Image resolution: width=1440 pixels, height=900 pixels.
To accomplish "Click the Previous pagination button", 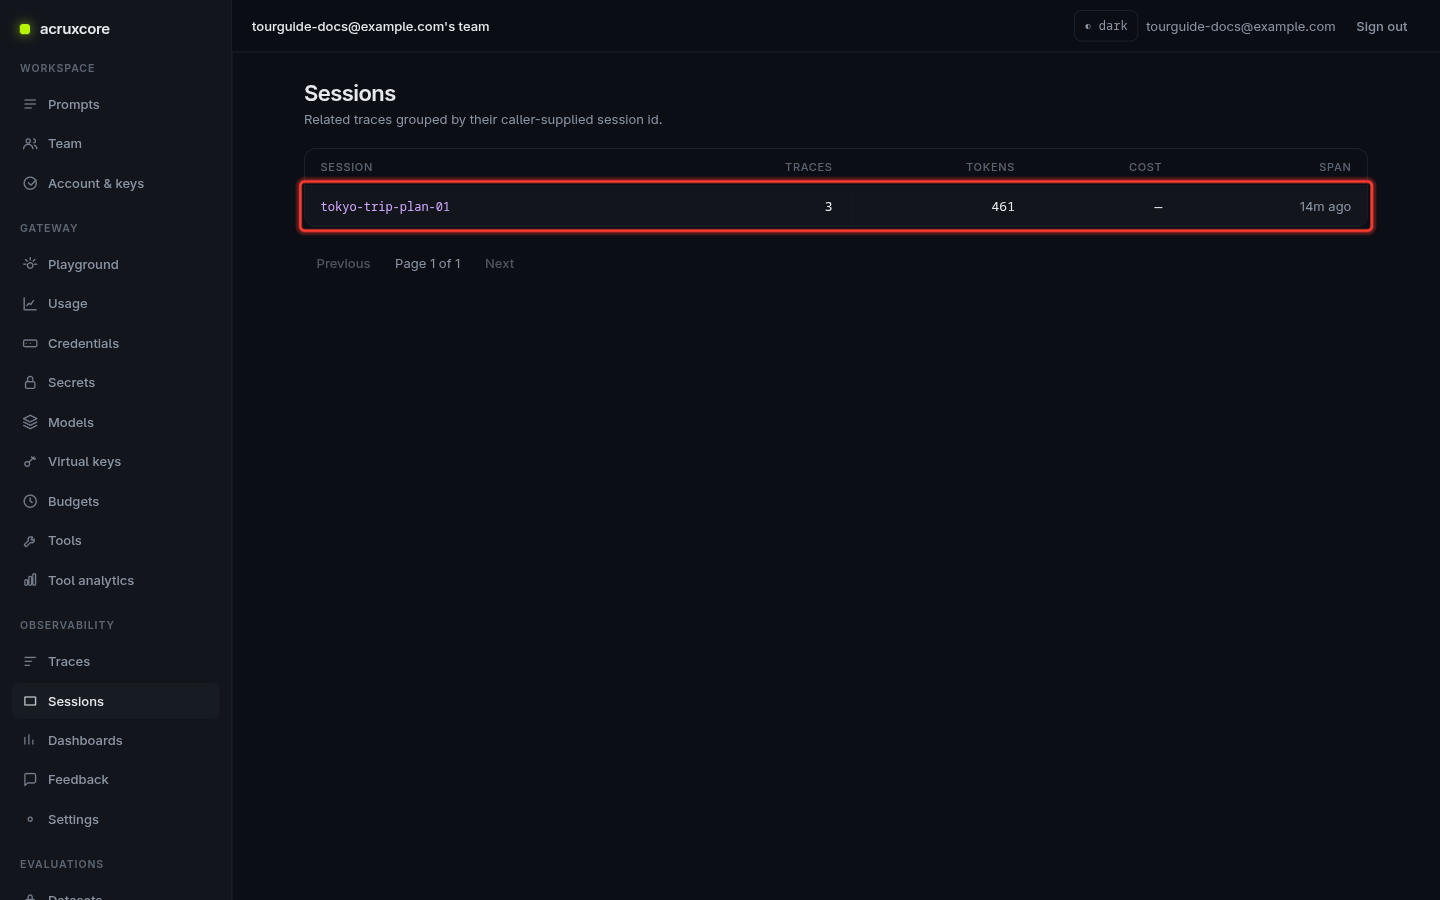I will coord(343,264).
